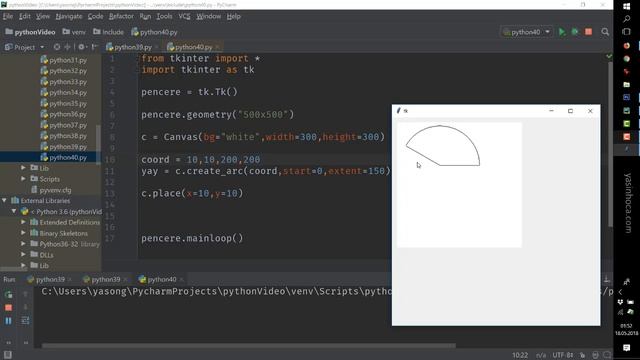Stop process in Run panel sidebar

pos(8,308)
